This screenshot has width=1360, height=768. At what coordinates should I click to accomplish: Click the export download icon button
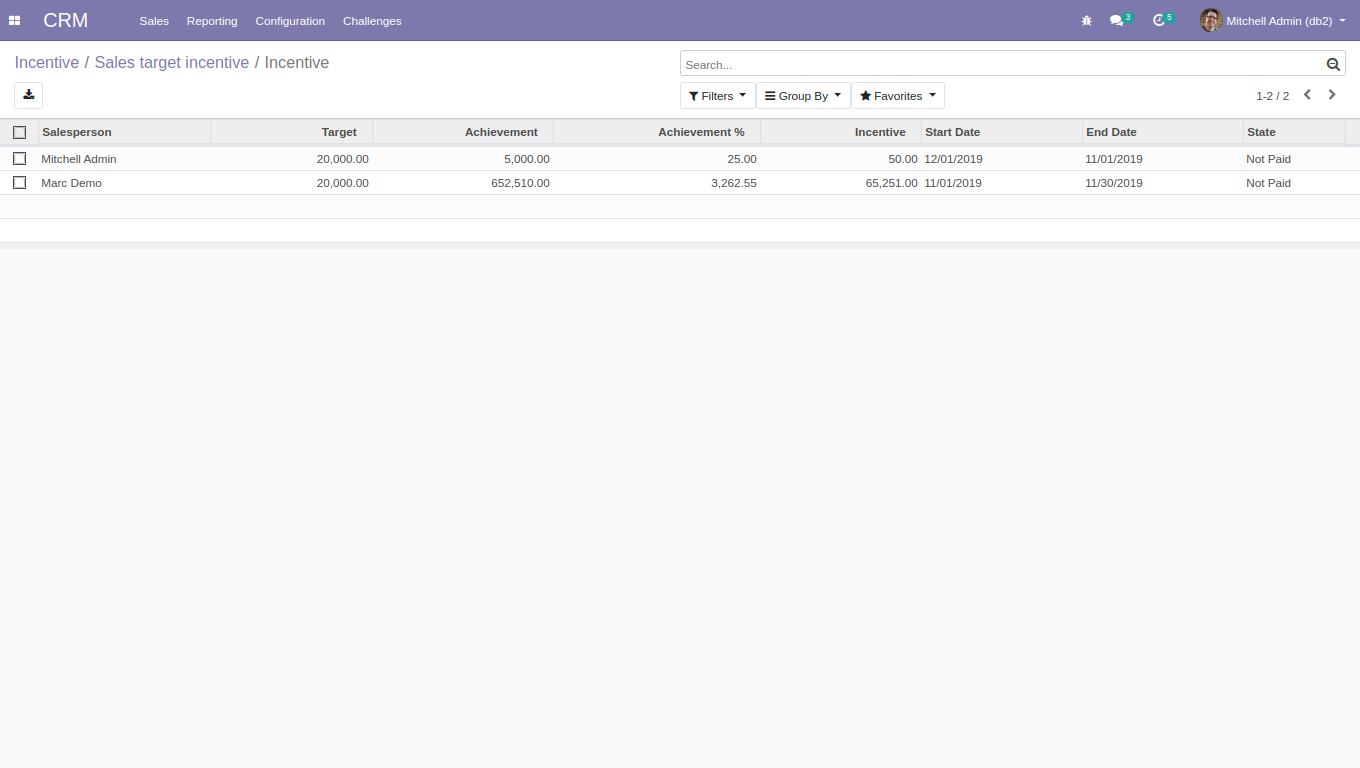[x=28, y=95]
